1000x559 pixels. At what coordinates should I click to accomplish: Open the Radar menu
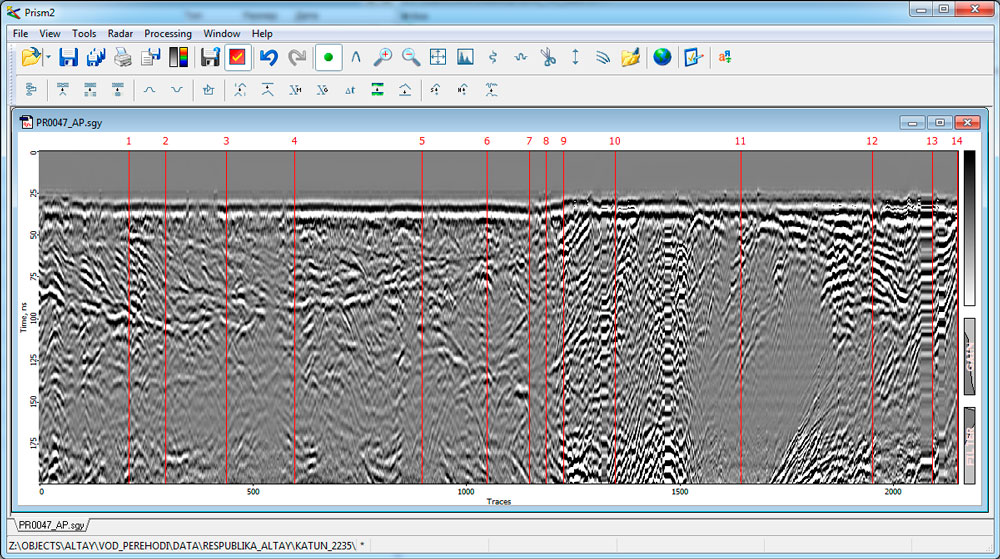click(120, 33)
